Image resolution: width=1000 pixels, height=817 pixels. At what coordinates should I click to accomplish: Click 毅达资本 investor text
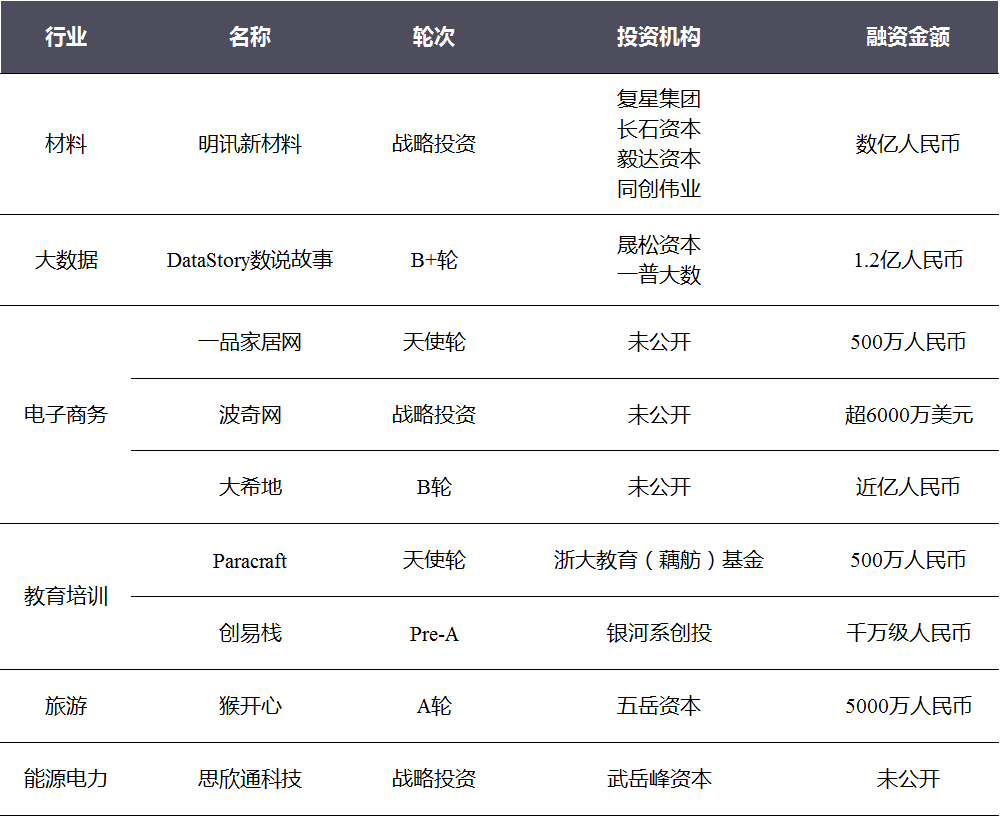tap(659, 159)
